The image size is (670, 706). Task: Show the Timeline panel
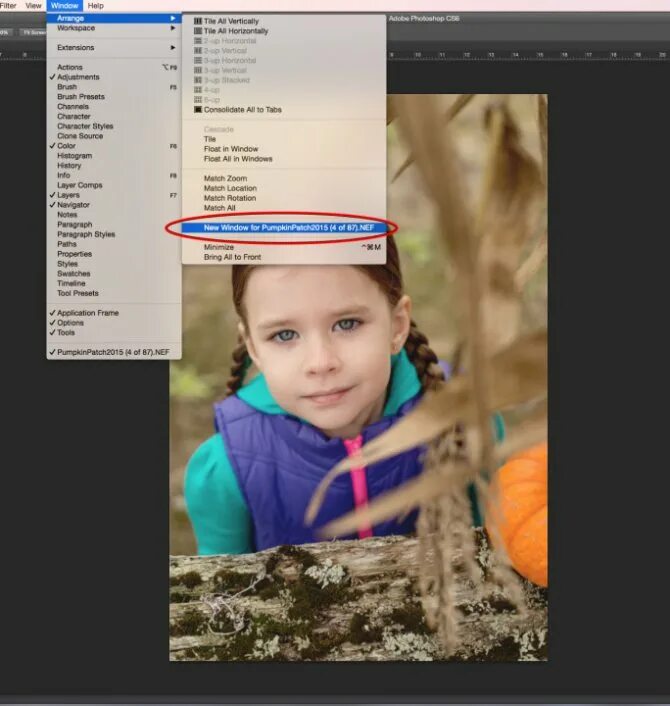click(x=114, y=284)
